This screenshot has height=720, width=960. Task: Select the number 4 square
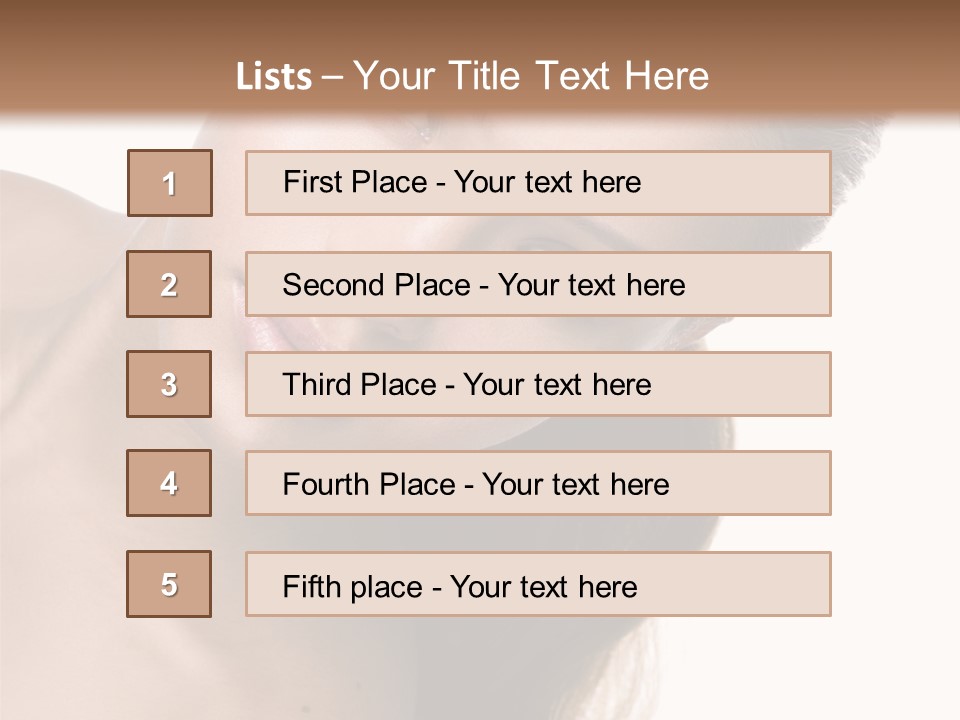pyautogui.click(x=169, y=483)
